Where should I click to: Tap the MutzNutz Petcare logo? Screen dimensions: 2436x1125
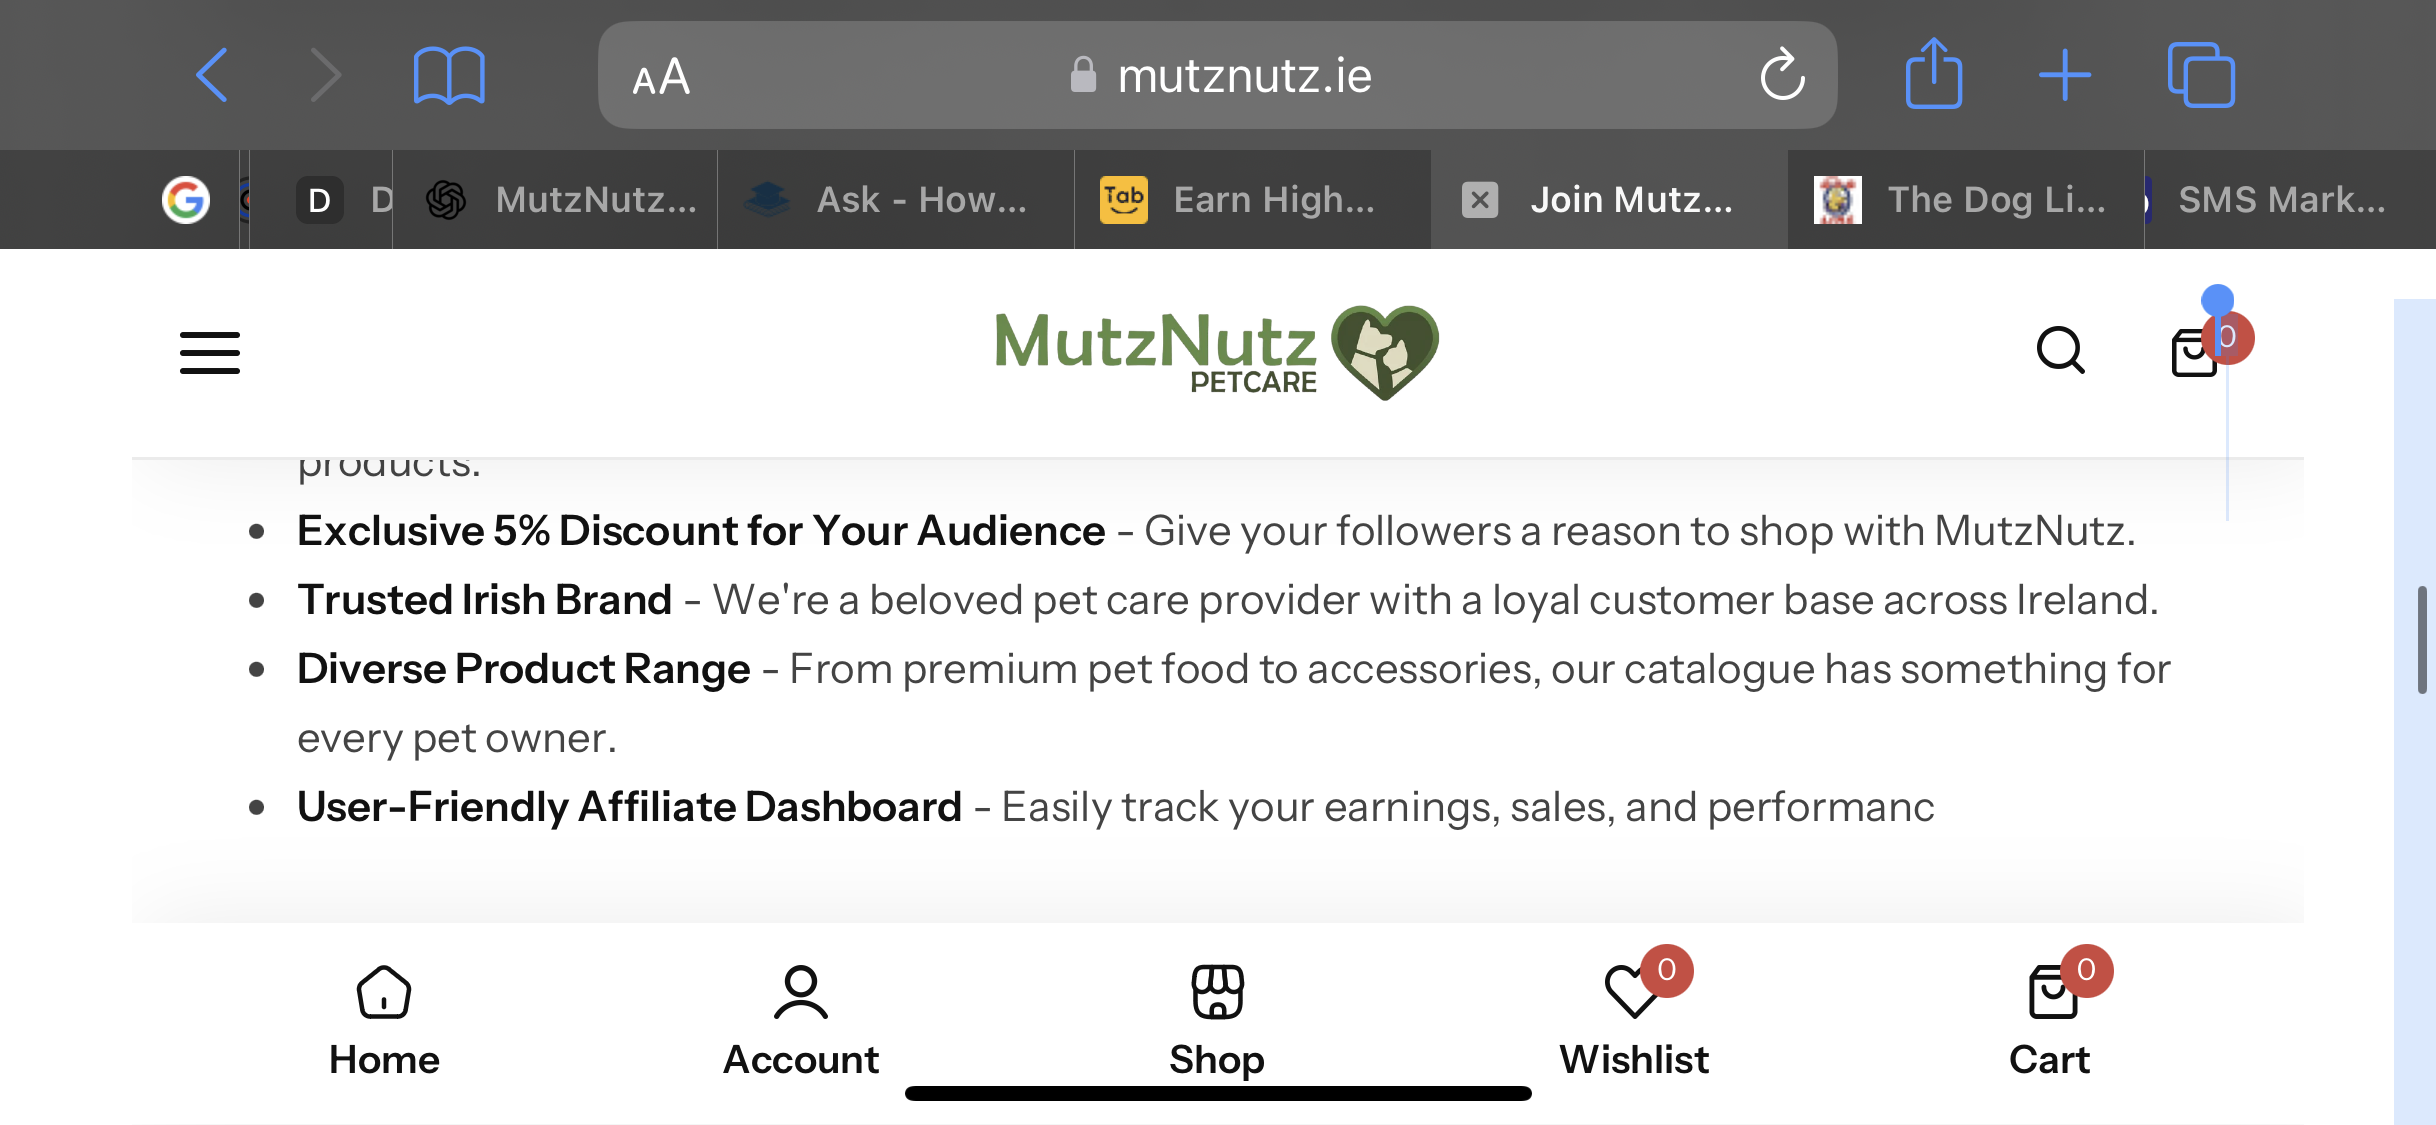1217,352
